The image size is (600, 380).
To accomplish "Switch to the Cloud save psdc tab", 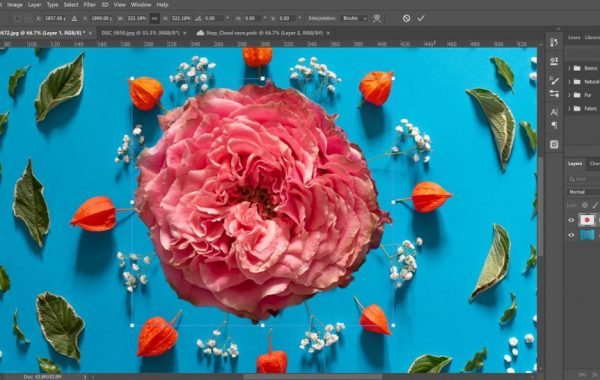I will tap(264, 33).
